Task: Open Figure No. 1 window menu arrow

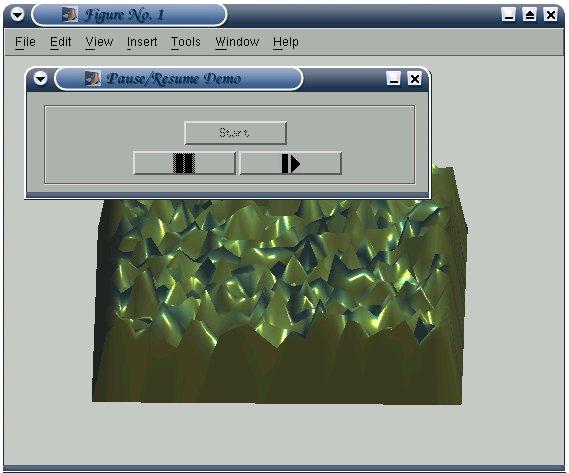Action: [17, 15]
